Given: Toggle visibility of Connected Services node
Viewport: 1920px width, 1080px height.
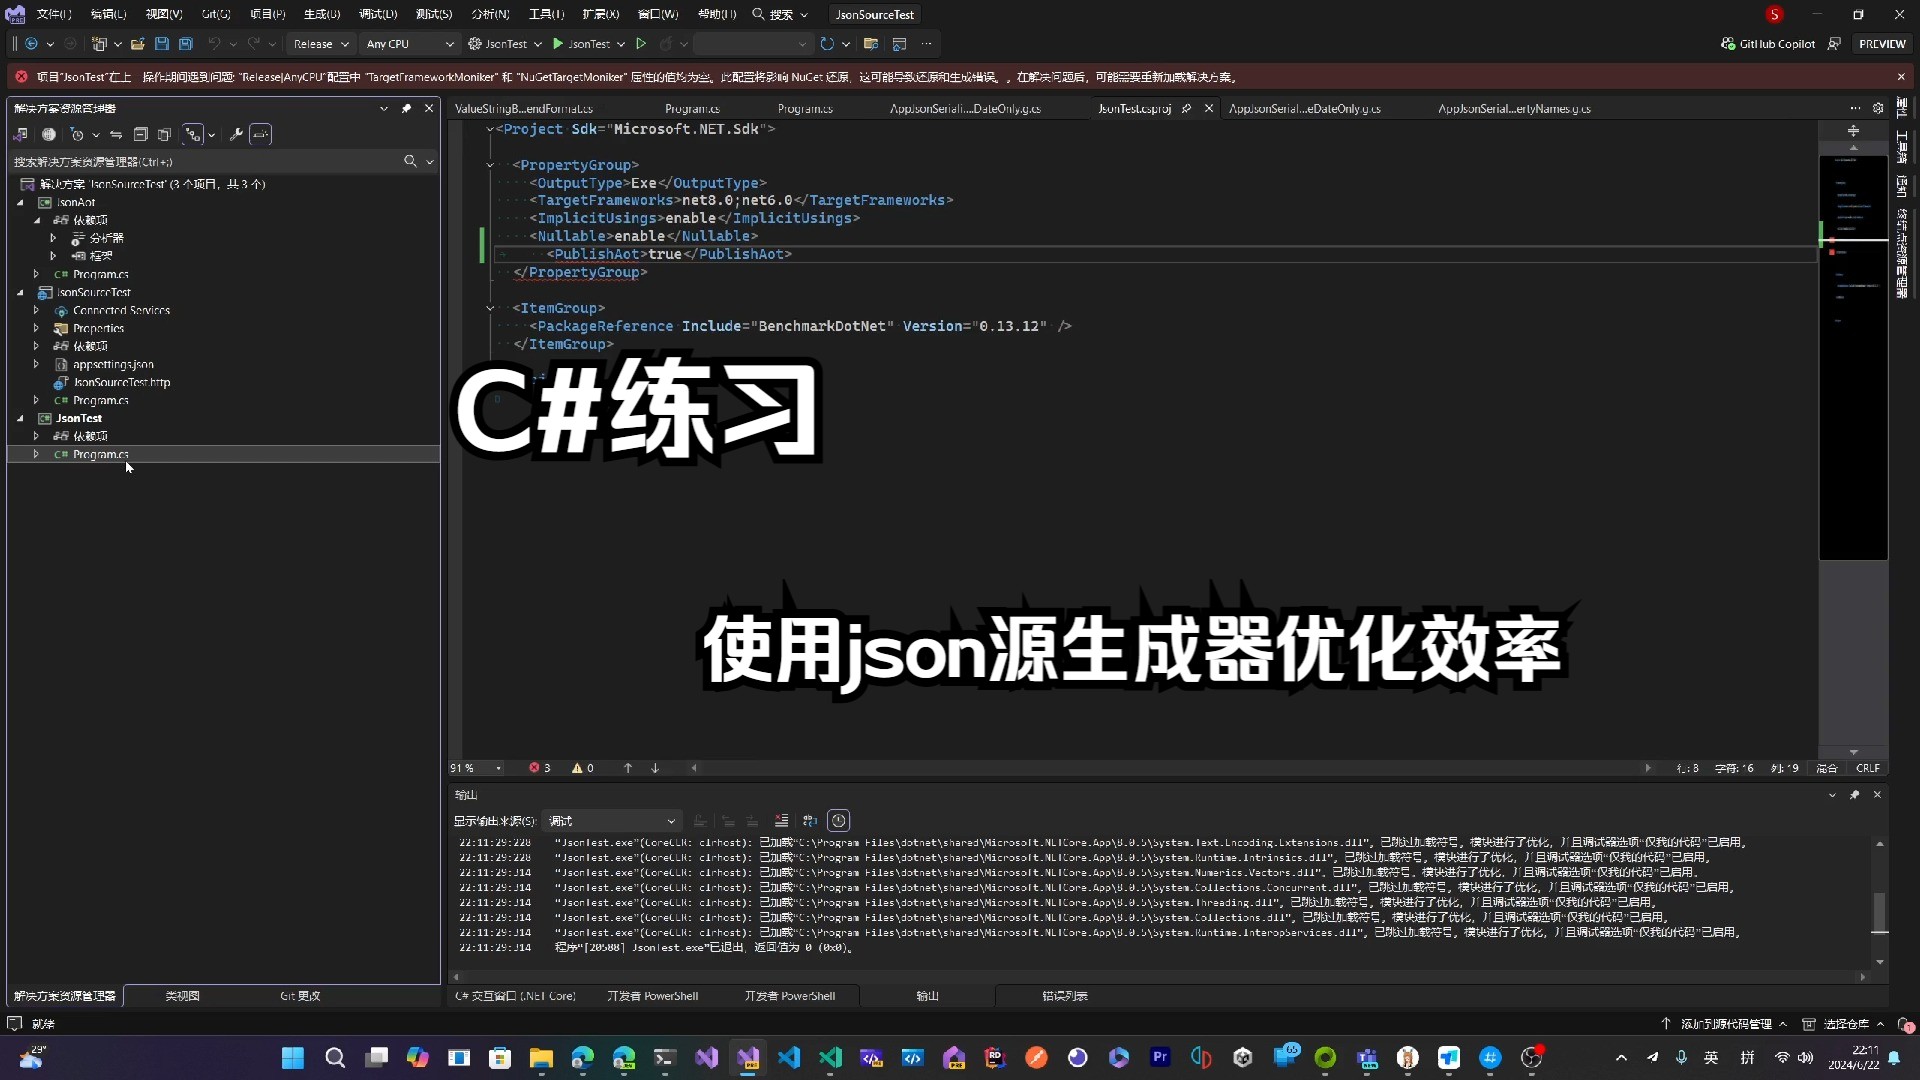Looking at the screenshot, I should (36, 310).
